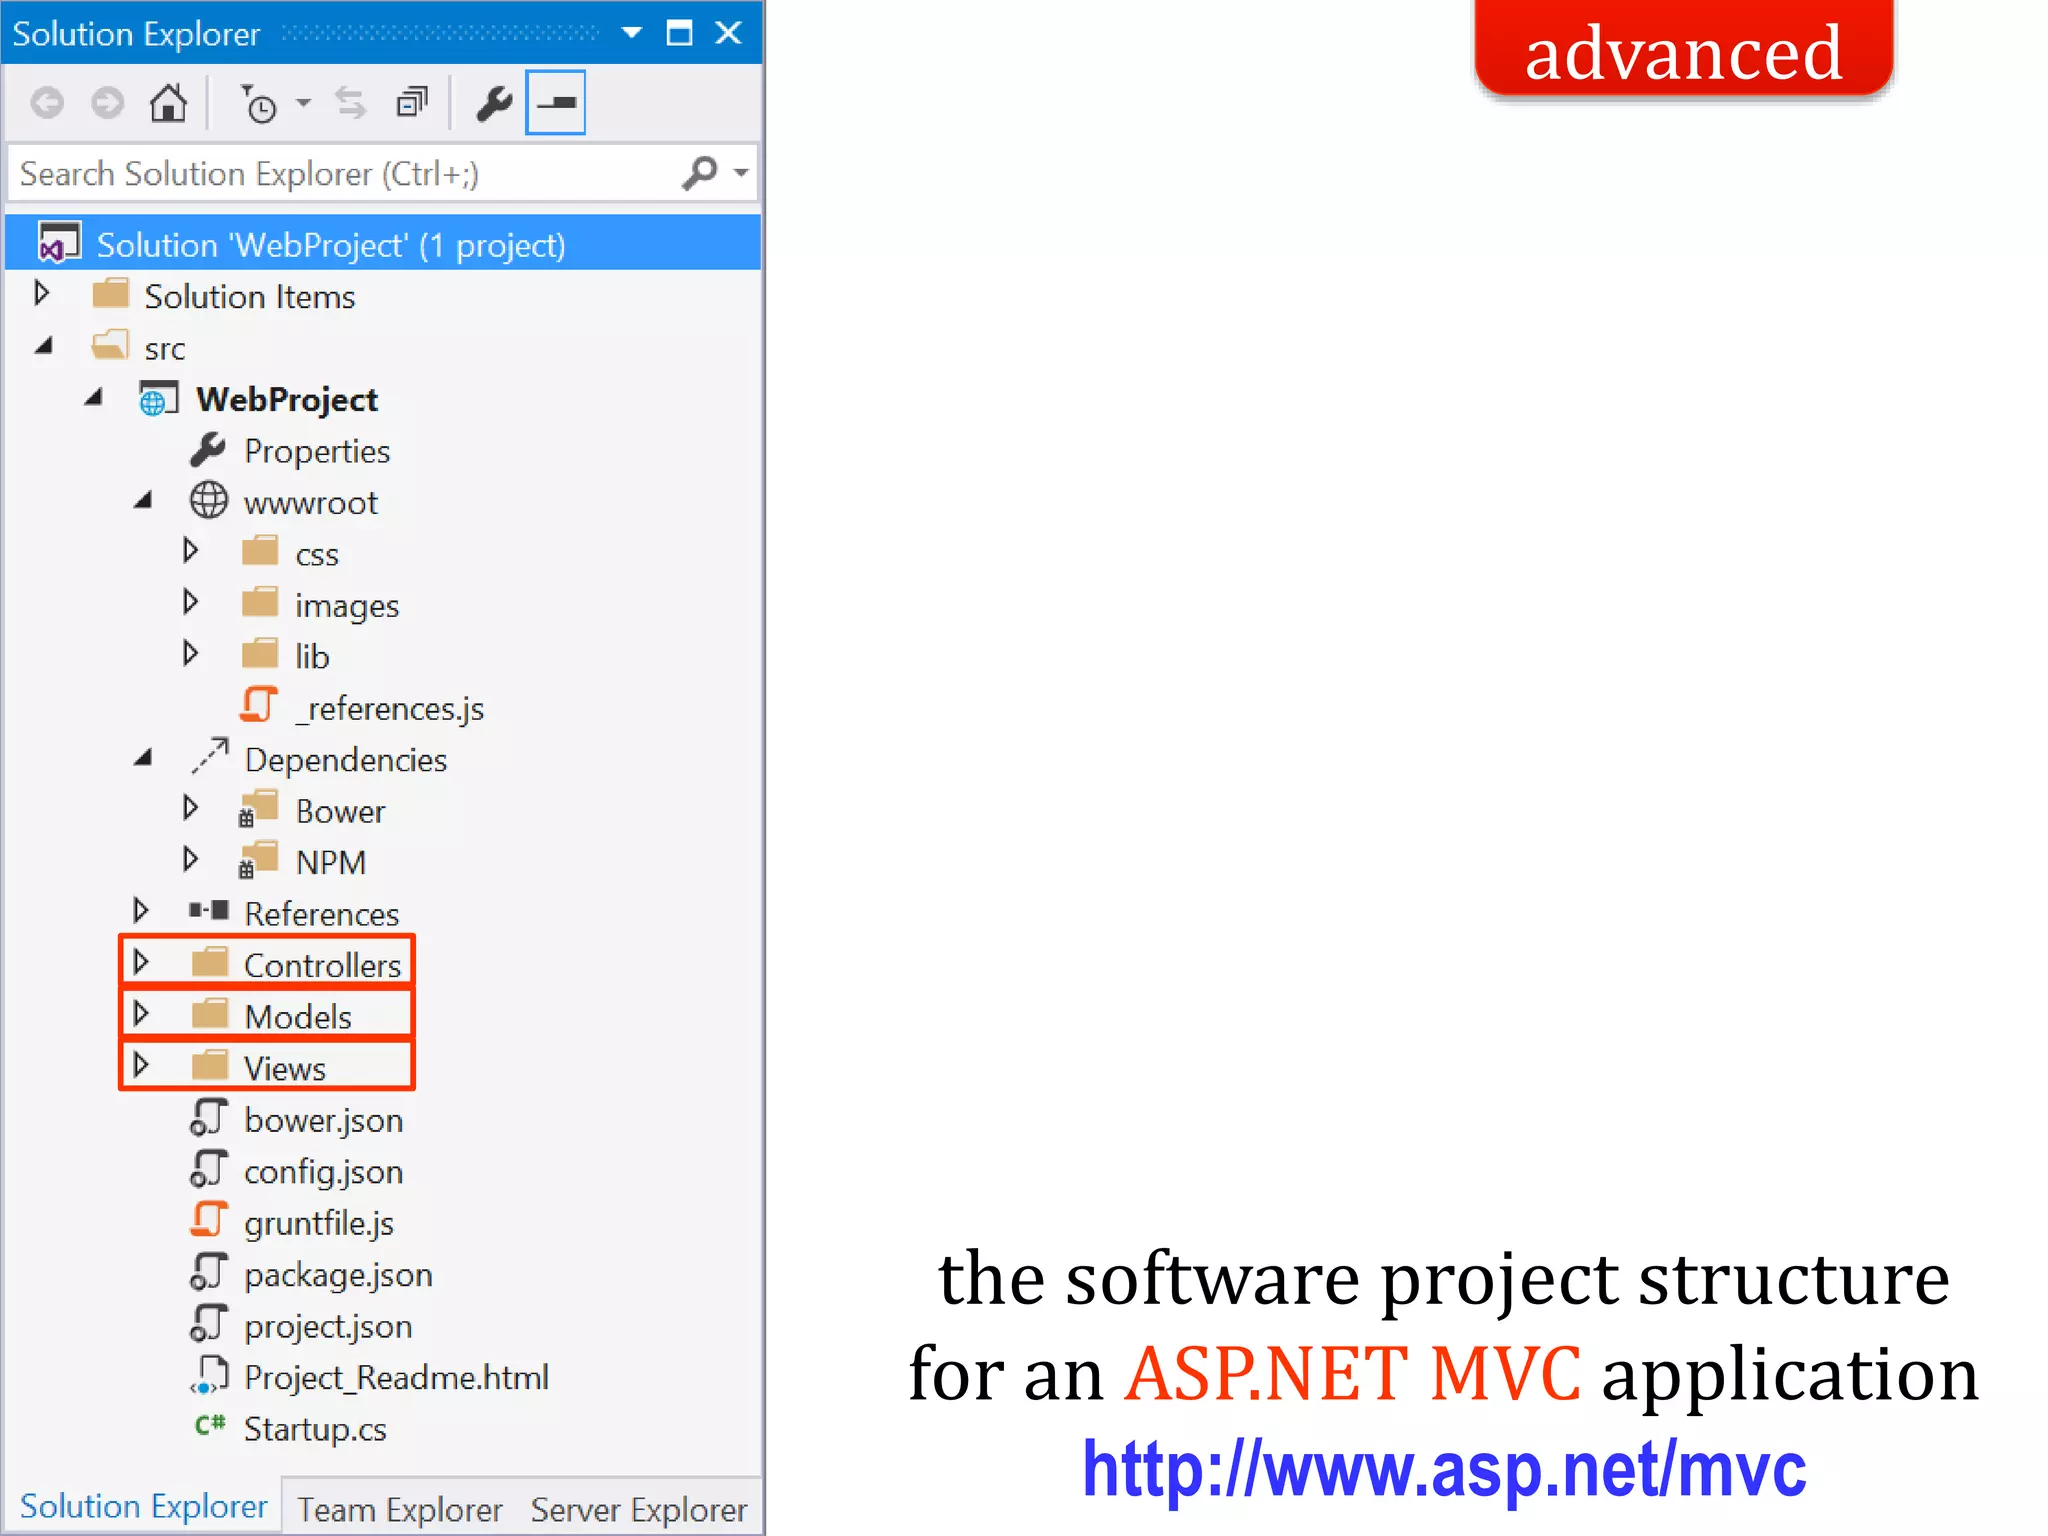Collapse the wwwroot node
The image size is (2048, 1536).
pos(143,500)
